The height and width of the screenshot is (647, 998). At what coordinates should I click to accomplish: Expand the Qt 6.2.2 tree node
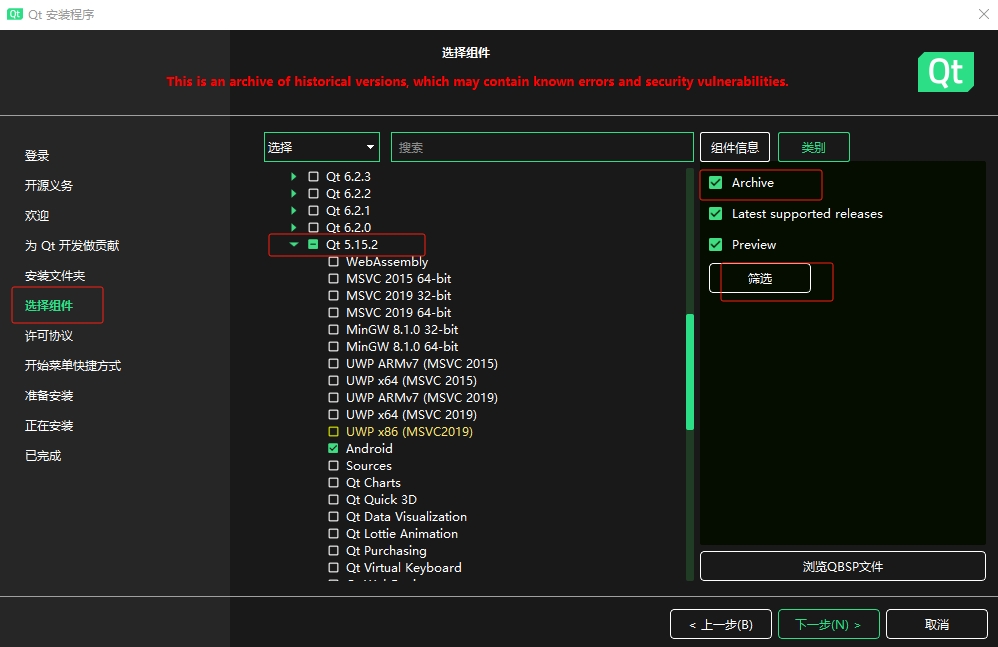293,193
